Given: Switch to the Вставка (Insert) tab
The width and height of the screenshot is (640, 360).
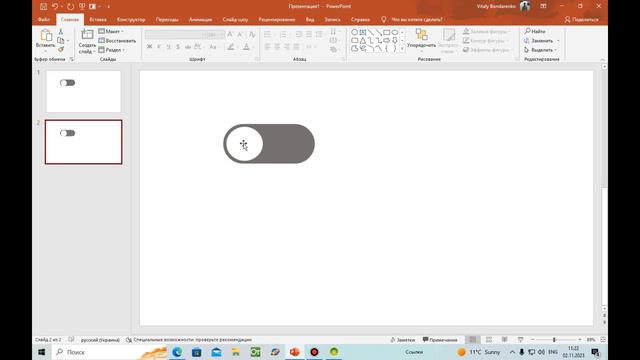Looking at the screenshot, I should 98,20.
